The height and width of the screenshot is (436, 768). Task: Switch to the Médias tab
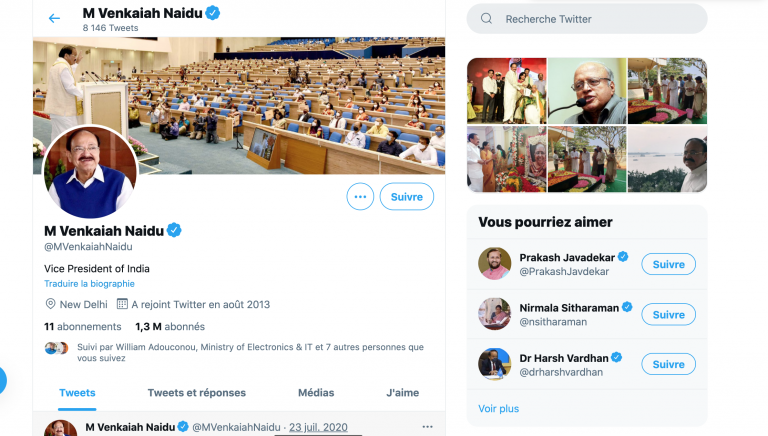pos(316,393)
